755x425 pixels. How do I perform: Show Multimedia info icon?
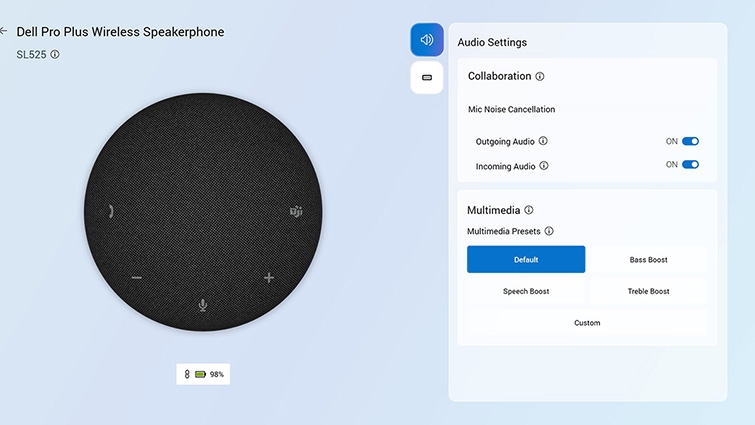(x=529, y=210)
